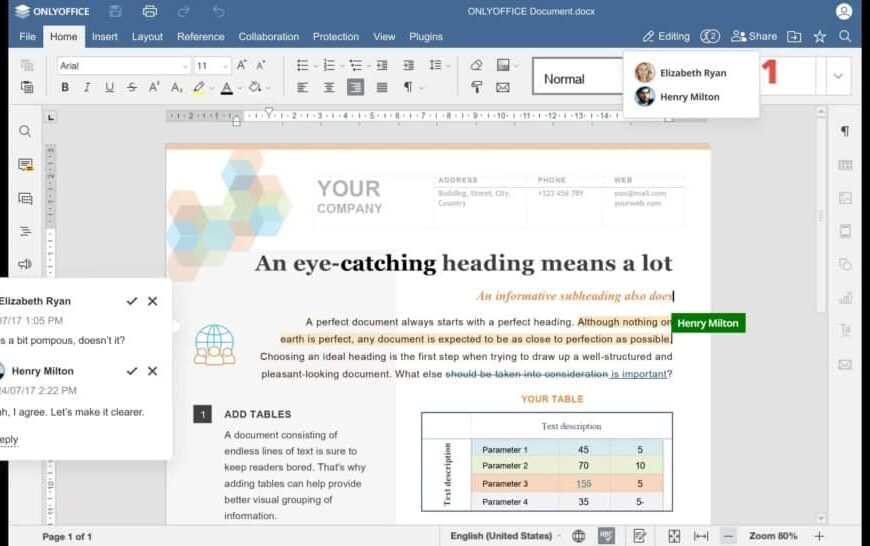Delete Henry Milton's reply X

tap(152, 371)
